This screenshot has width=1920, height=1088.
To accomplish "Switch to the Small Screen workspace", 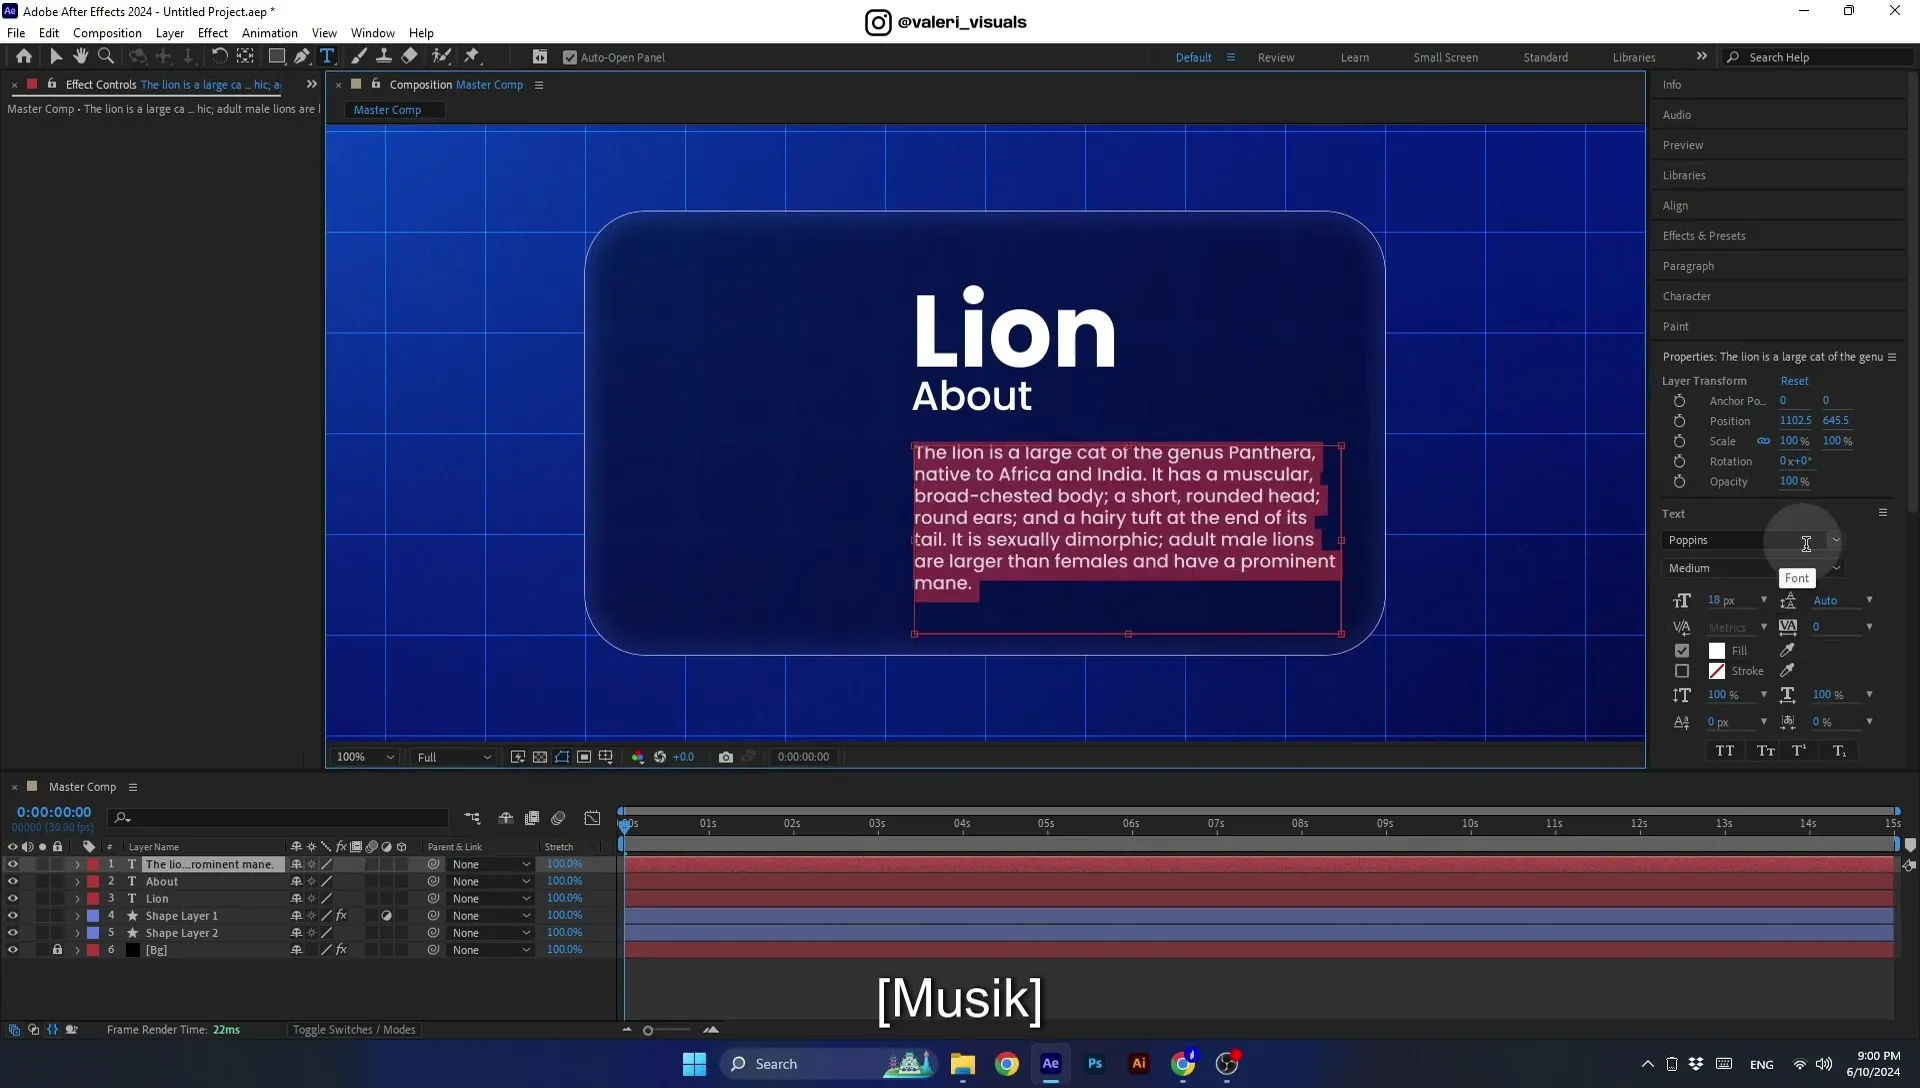I will (1445, 57).
